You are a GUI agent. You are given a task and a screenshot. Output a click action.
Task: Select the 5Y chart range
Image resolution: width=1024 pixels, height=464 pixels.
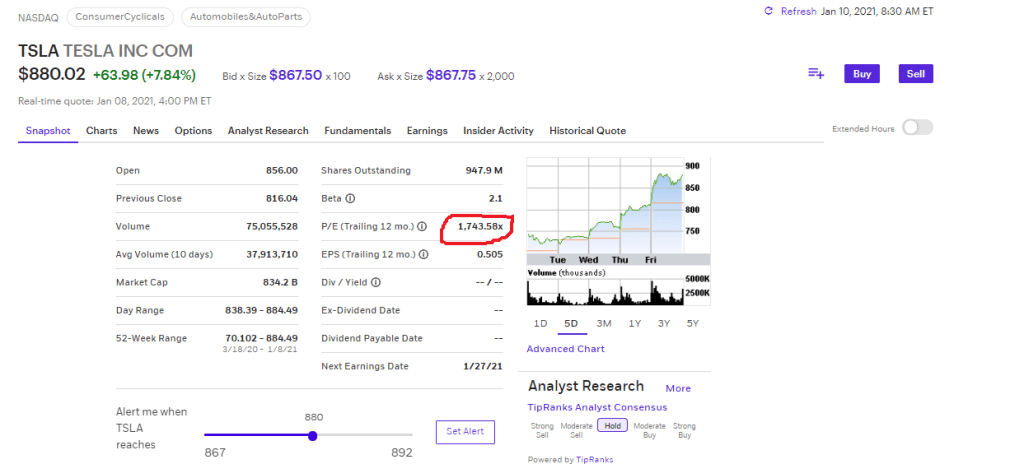693,323
